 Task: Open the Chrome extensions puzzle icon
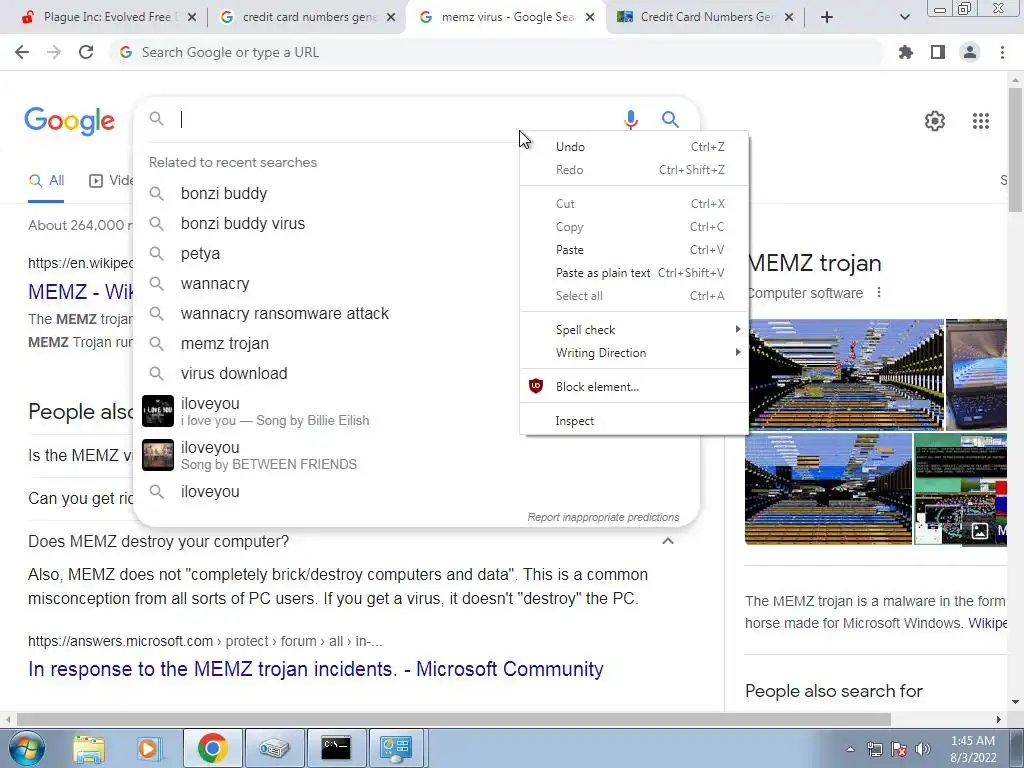click(x=906, y=52)
